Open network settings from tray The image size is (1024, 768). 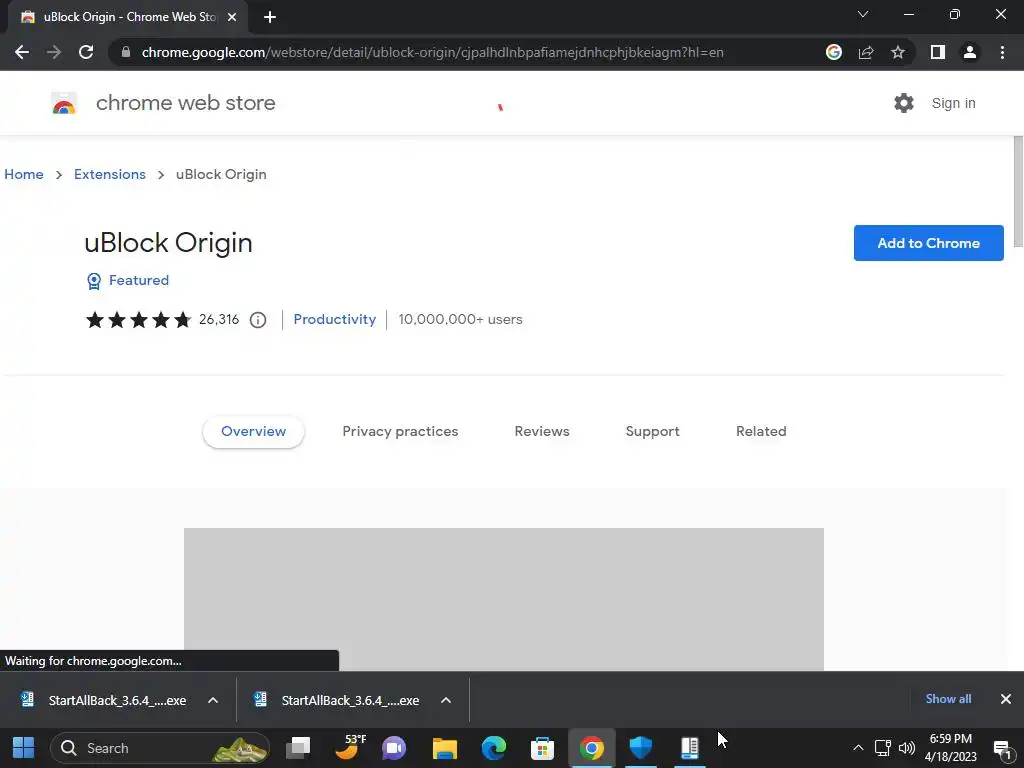point(883,748)
